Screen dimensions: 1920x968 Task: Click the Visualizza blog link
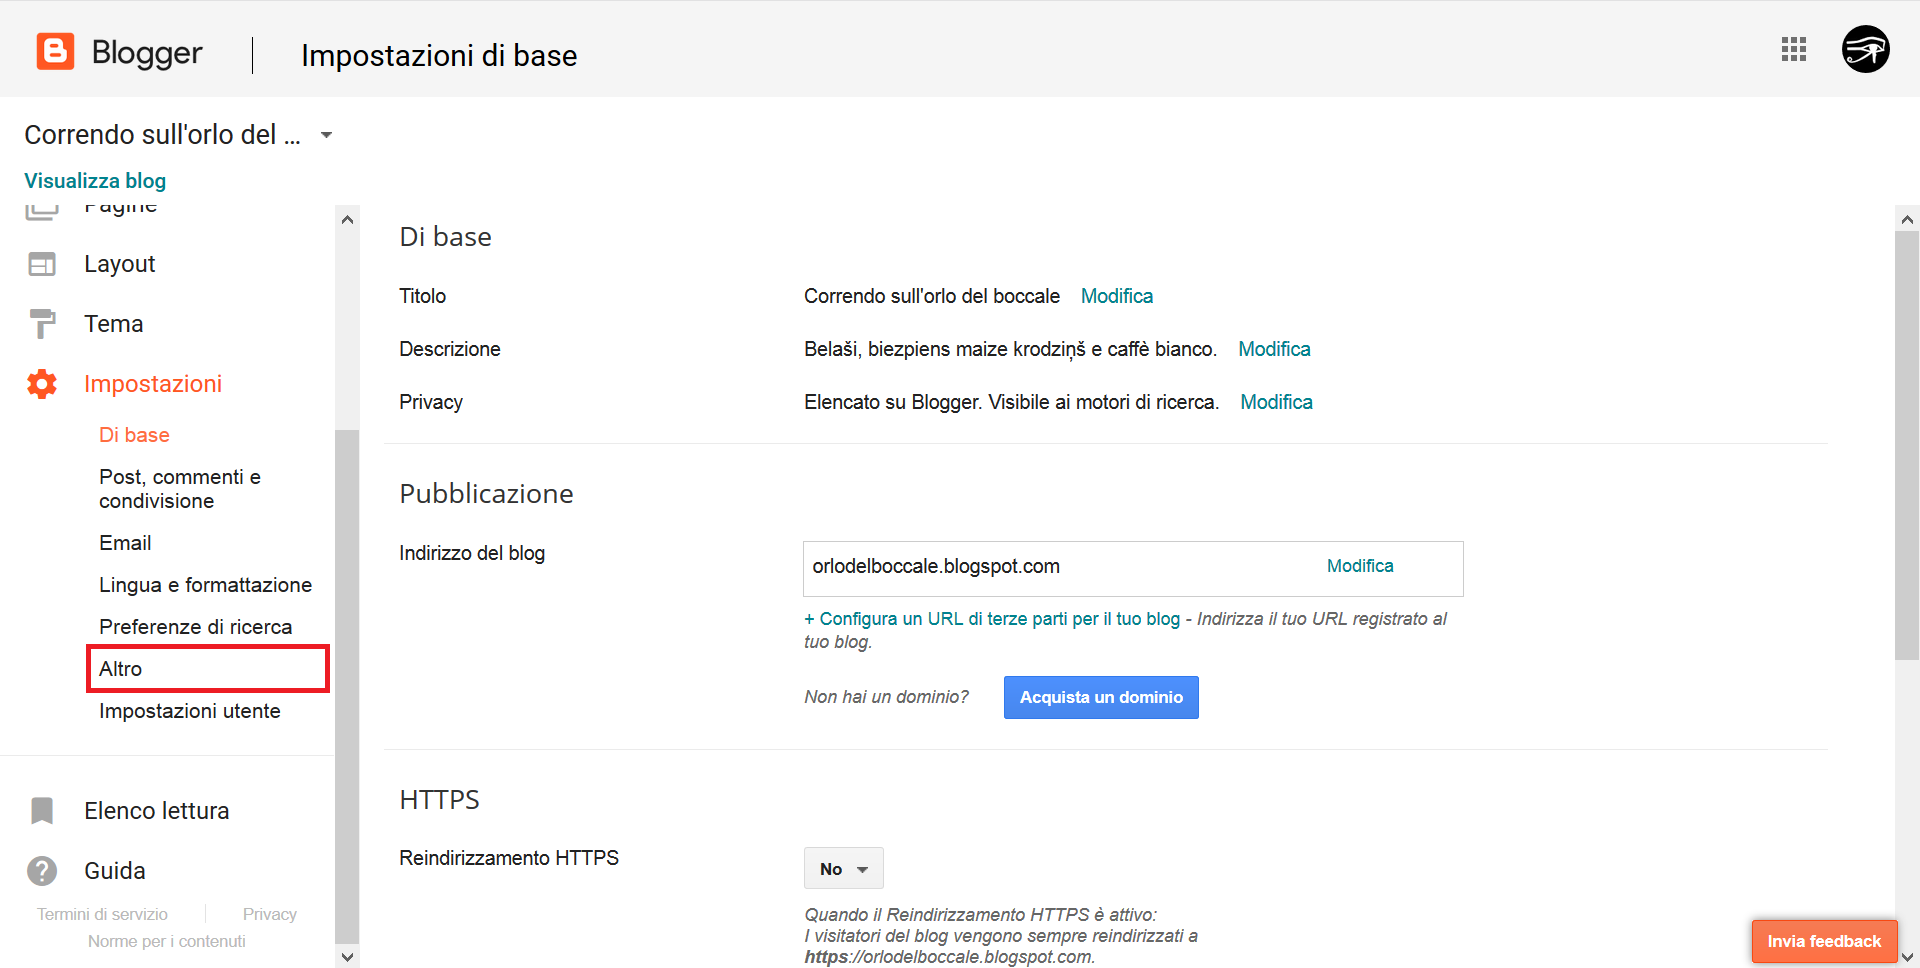[x=95, y=181]
